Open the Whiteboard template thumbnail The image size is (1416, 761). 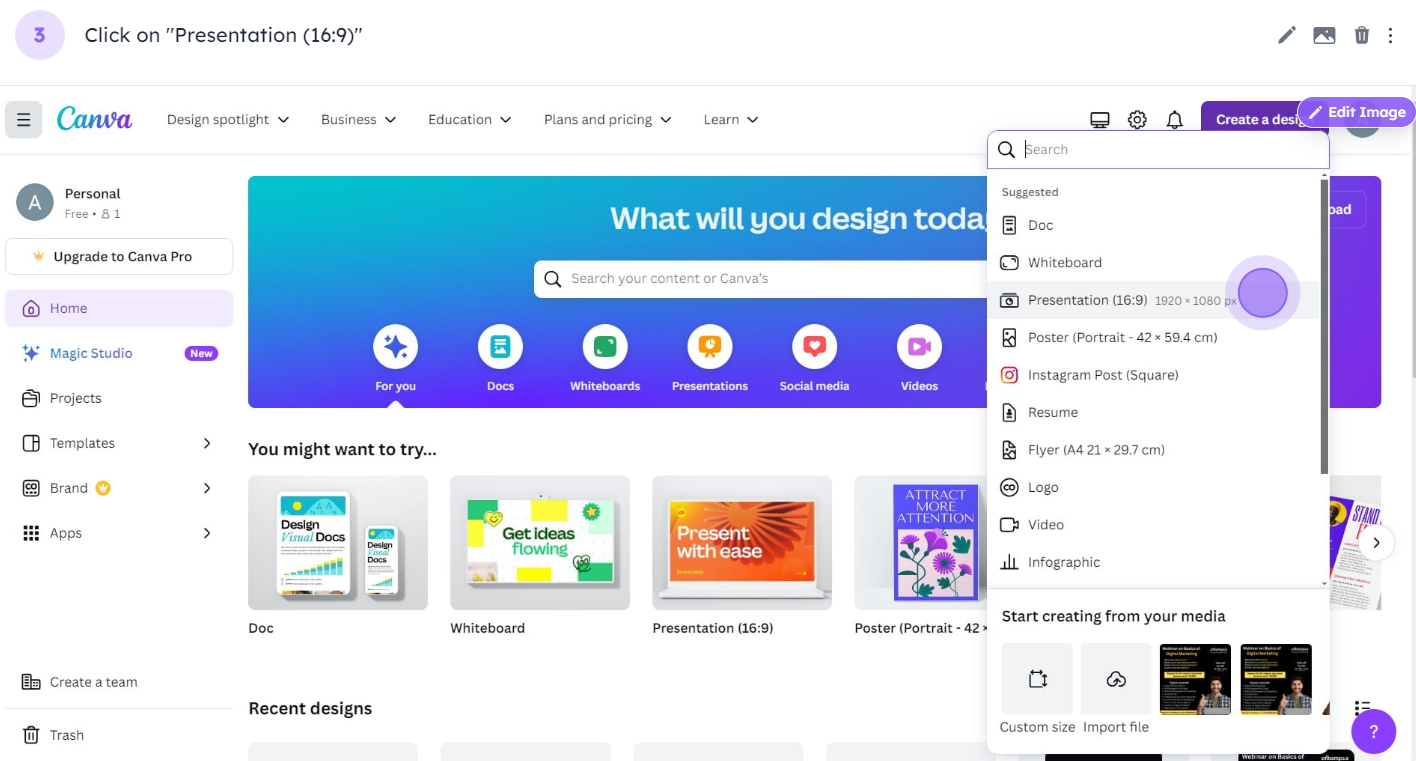pos(540,543)
